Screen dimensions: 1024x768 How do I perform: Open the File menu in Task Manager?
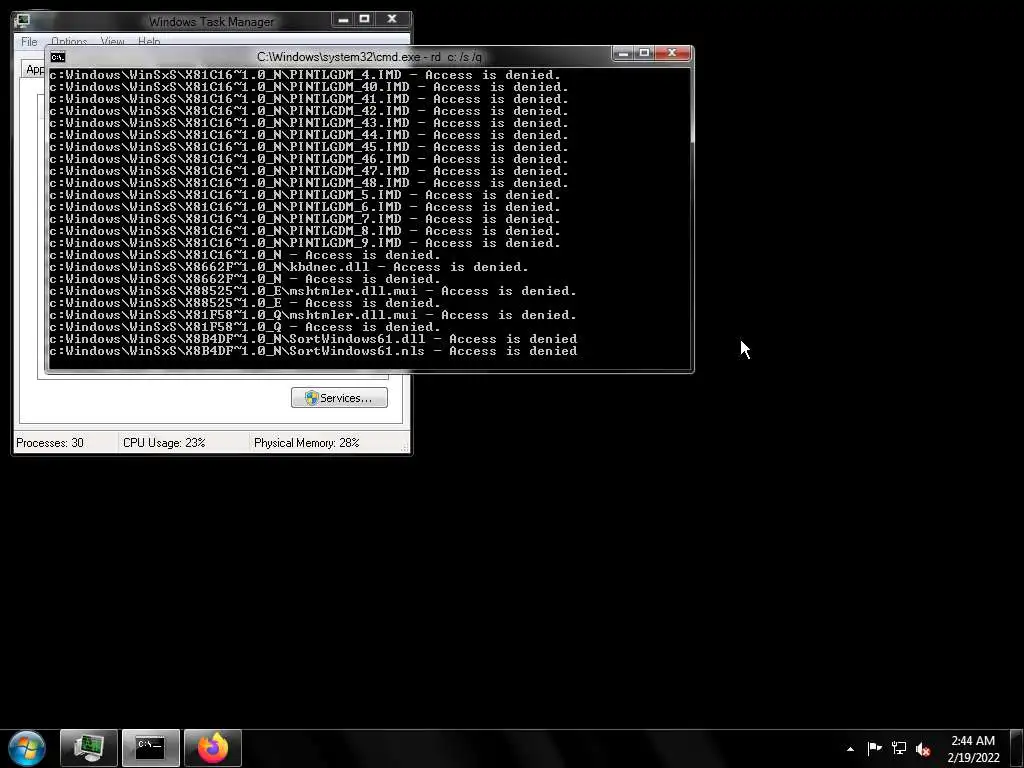[29, 42]
